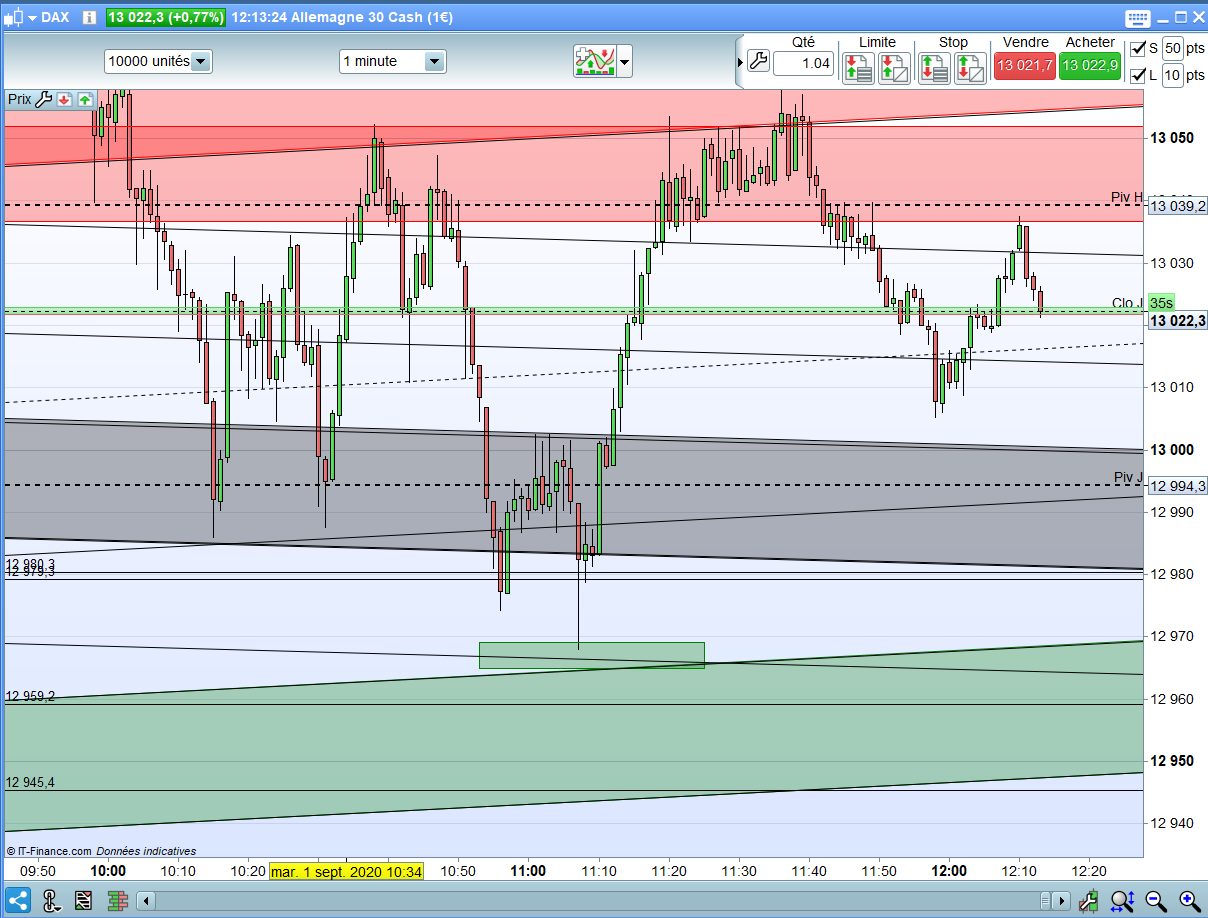
Task: Open the Prix panel wrench settings
Action: pyautogui.click(x=43, y=99)
